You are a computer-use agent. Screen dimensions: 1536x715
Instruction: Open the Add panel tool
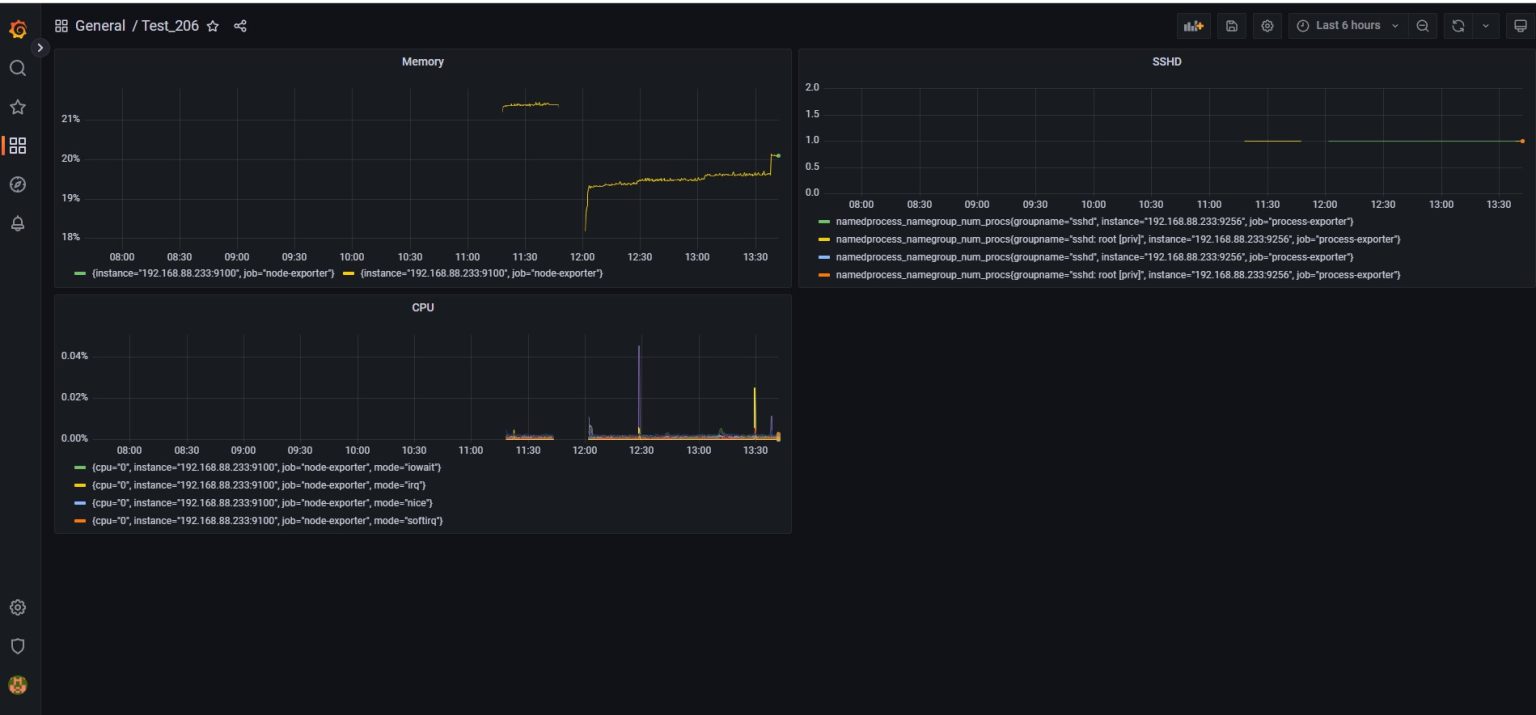pyautogui.click(x=1194, y=25)
